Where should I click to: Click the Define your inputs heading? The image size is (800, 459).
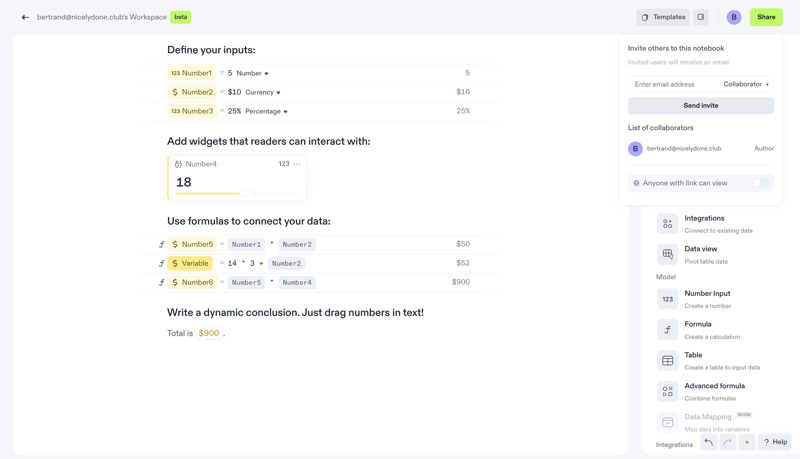point(211,50)
